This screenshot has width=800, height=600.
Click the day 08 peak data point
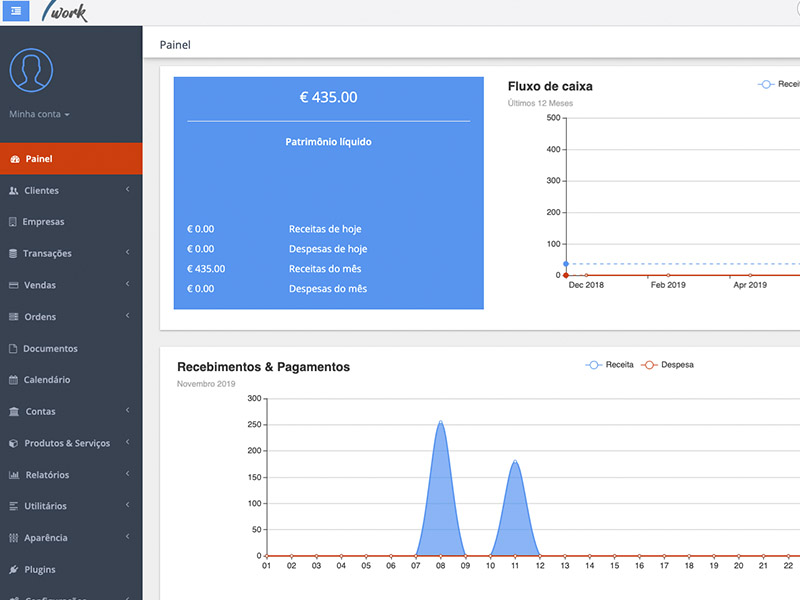click(x=440, y=422)
